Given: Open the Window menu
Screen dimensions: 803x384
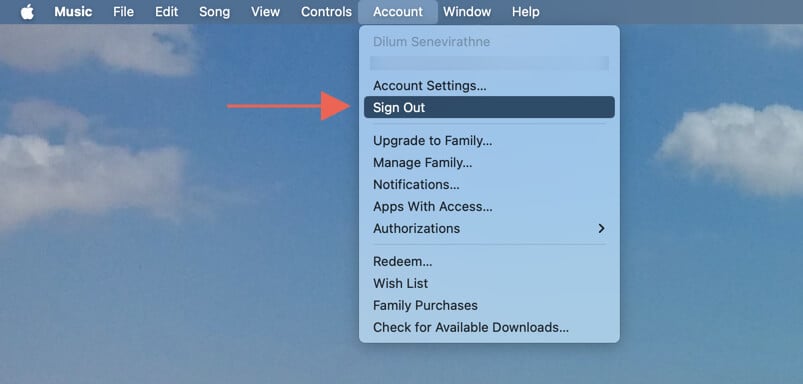Looking at the screenshot, I should (x=467, y=12).
